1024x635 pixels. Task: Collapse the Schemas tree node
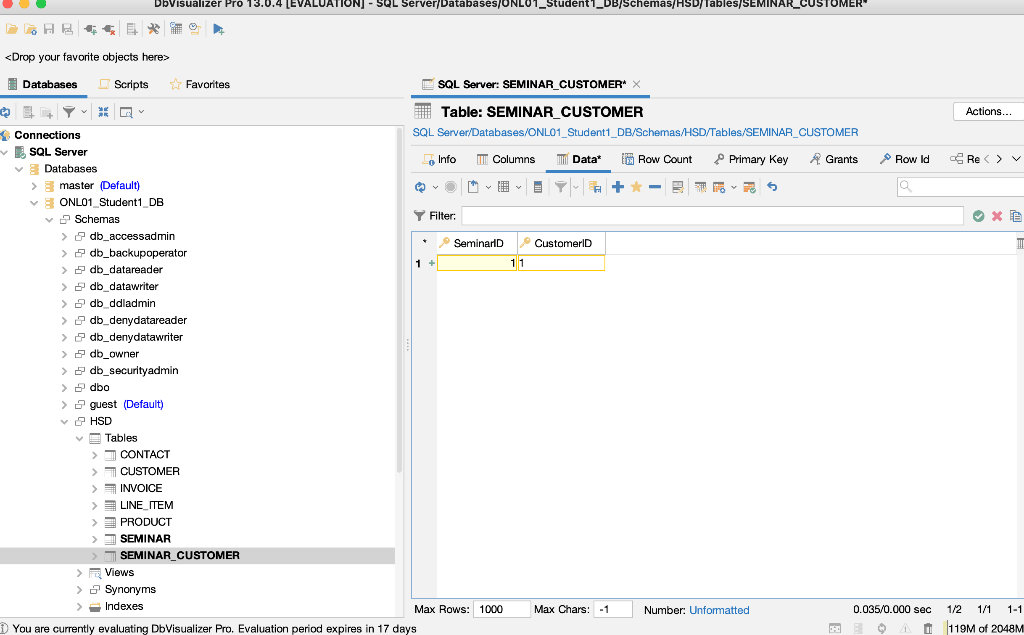pos(48,219)
